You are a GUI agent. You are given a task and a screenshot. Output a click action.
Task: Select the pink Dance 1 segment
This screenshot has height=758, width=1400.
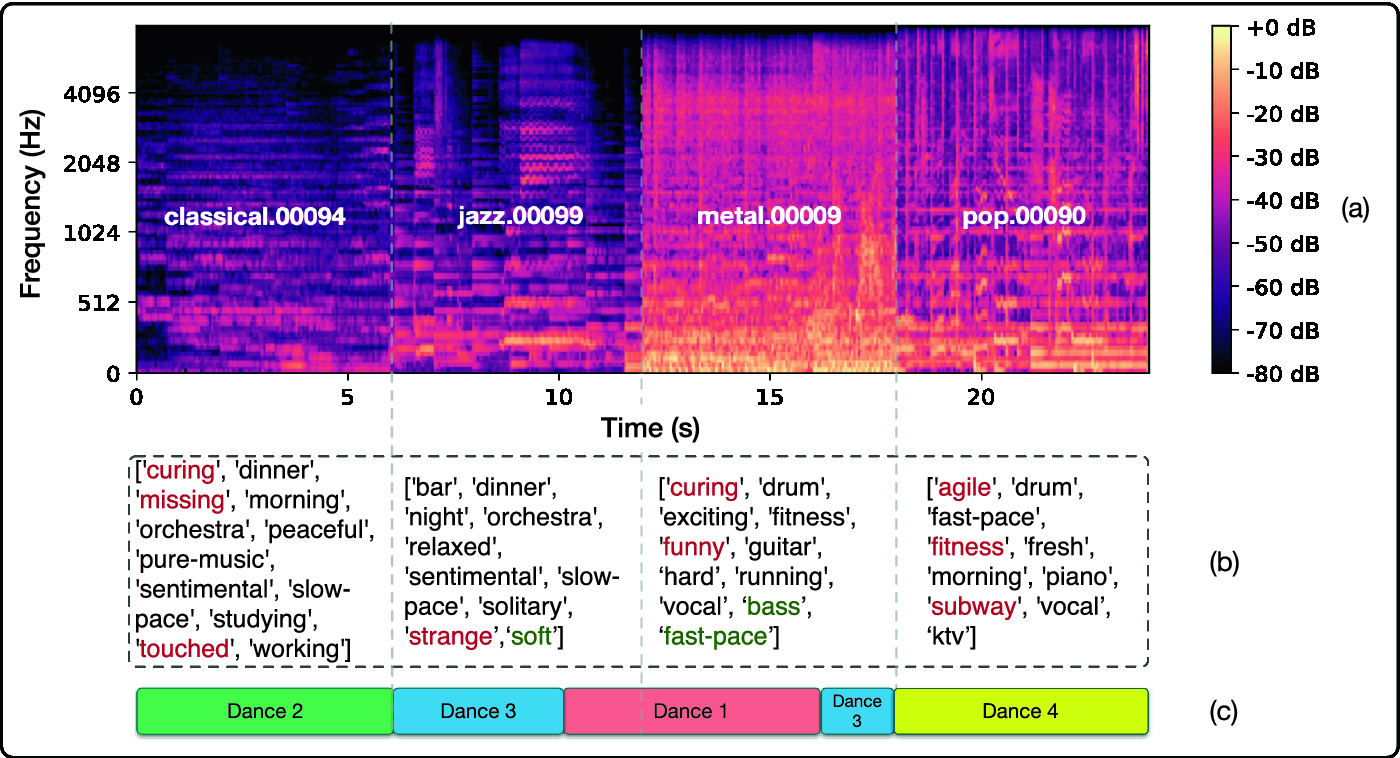[x=692, y=711]
